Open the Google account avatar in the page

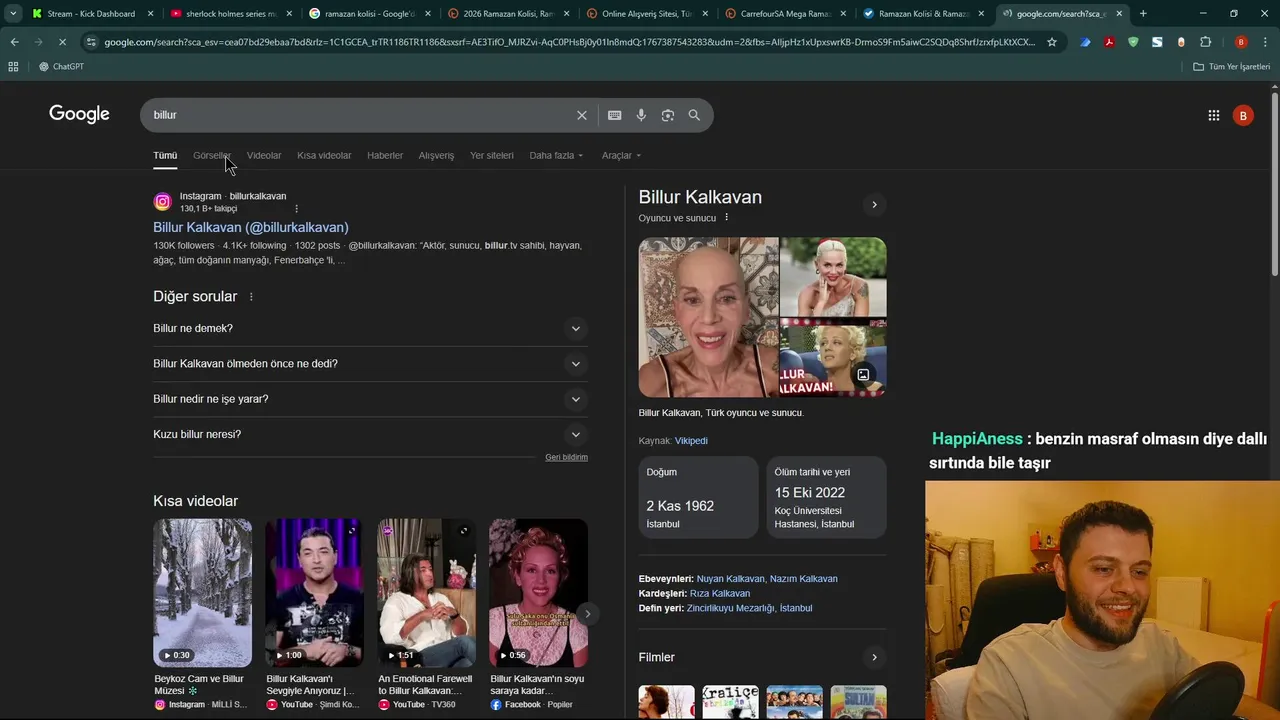point(1243,115)
